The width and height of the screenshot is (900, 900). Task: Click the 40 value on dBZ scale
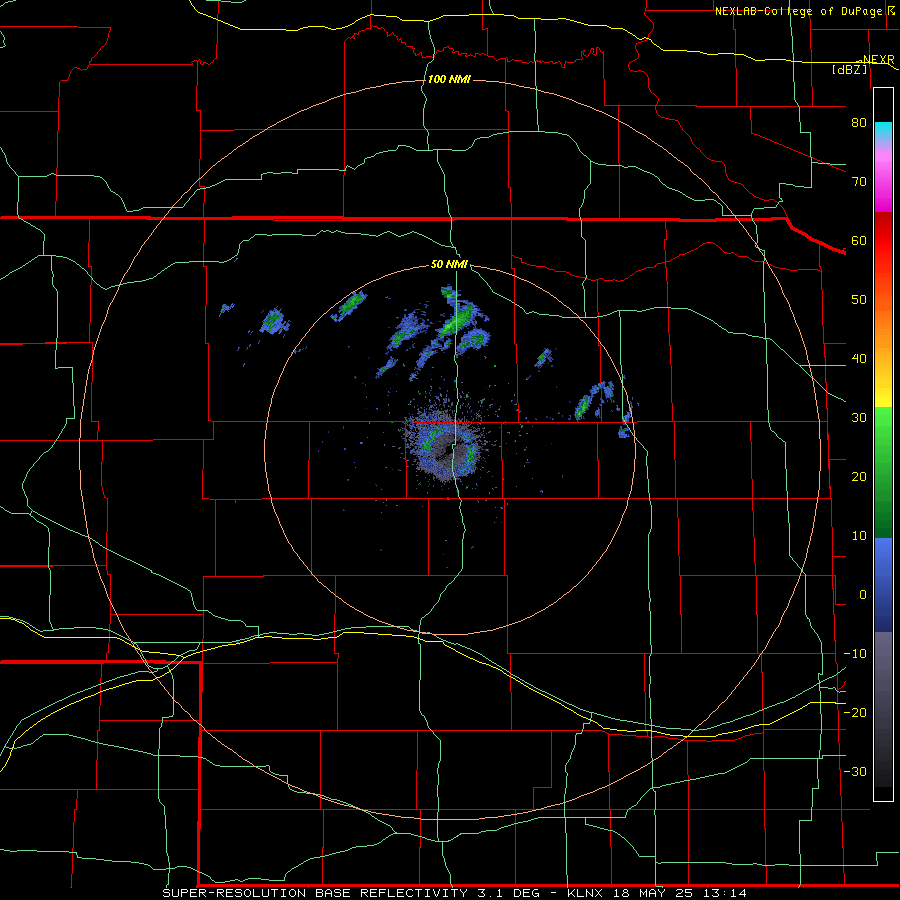point(859,359)
